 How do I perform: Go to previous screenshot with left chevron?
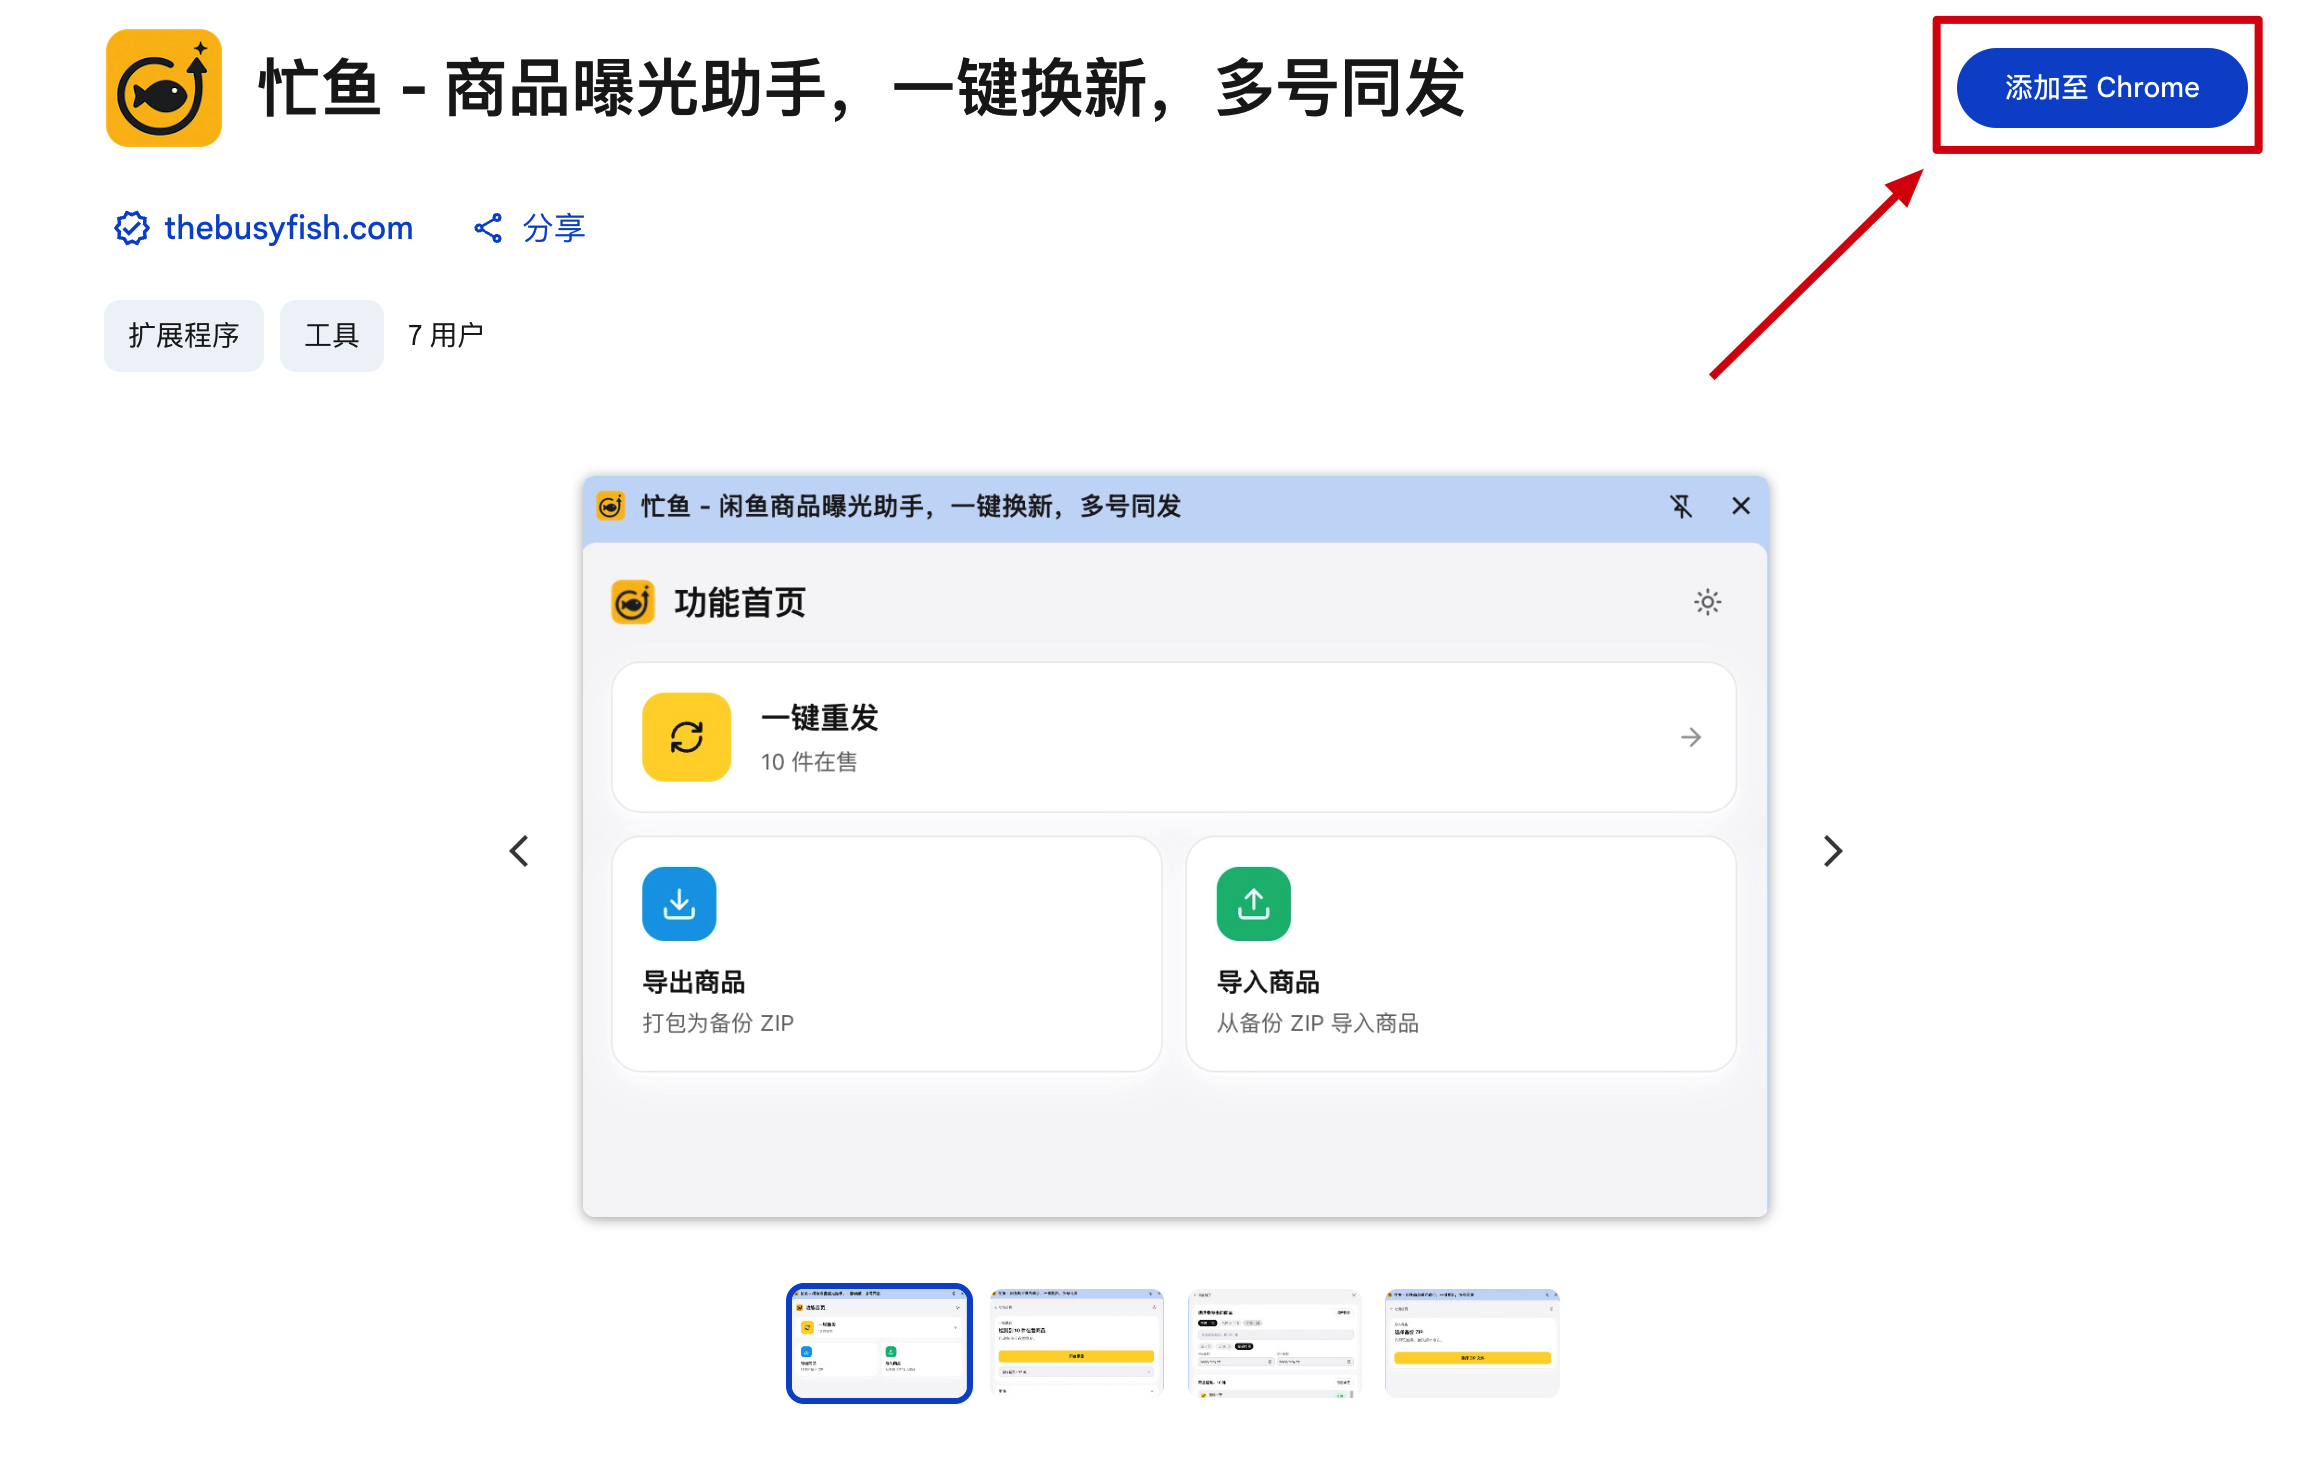tap(519, 851)
